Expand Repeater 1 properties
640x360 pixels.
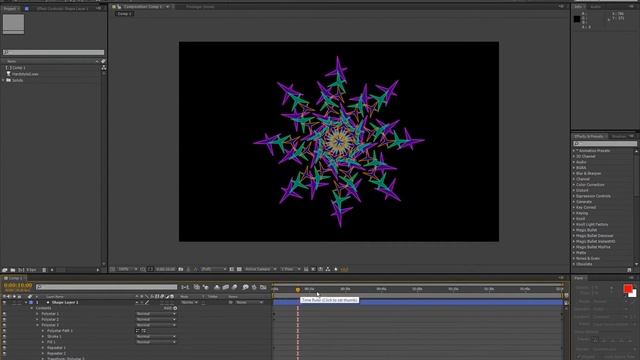click(x=43, y=348)
